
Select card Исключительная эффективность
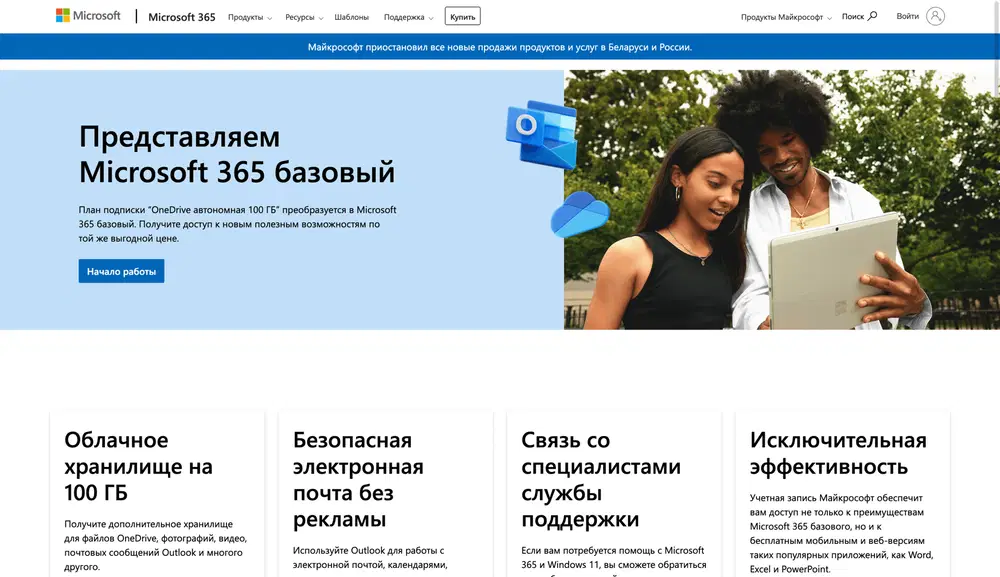pos(842,494)
